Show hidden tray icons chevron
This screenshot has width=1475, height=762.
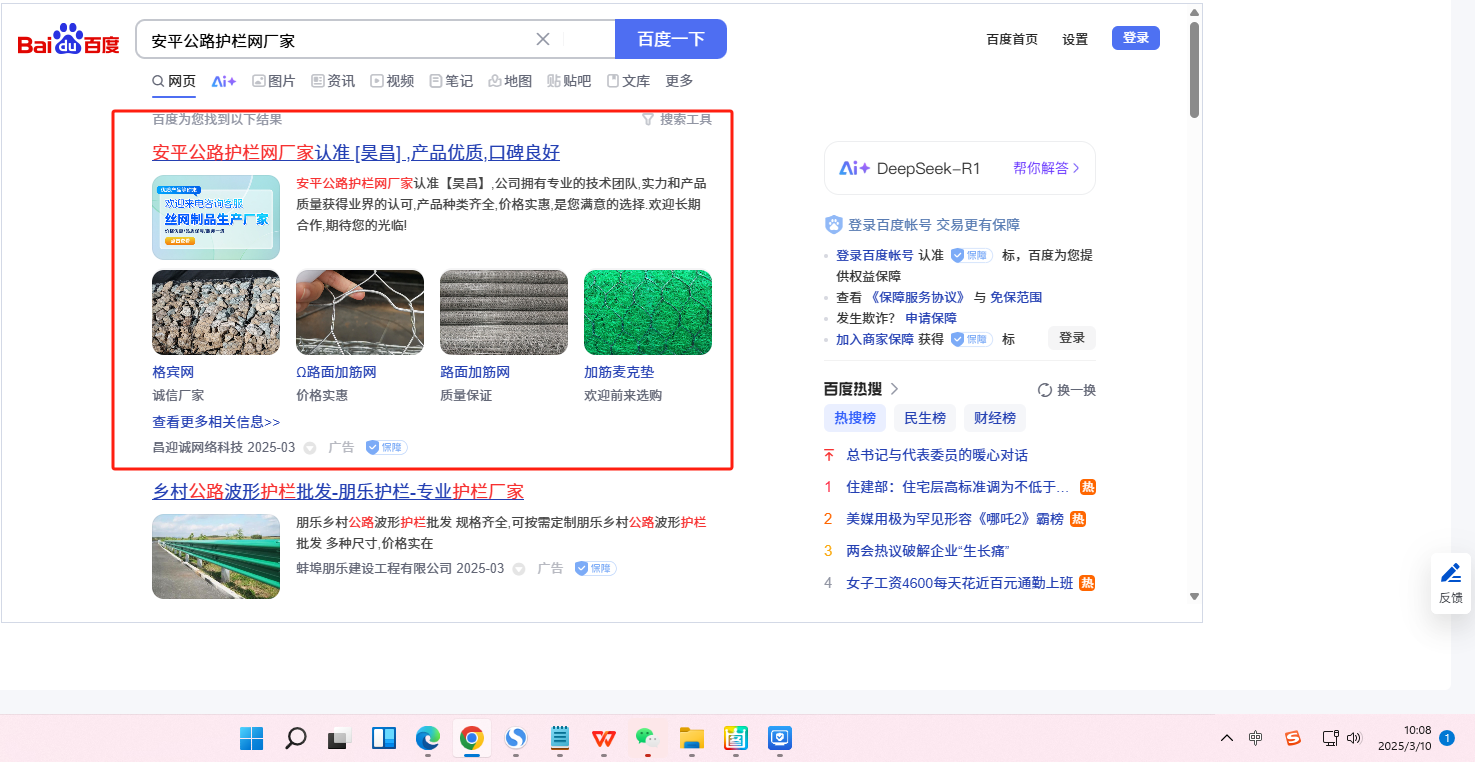tap(1227, 739)
